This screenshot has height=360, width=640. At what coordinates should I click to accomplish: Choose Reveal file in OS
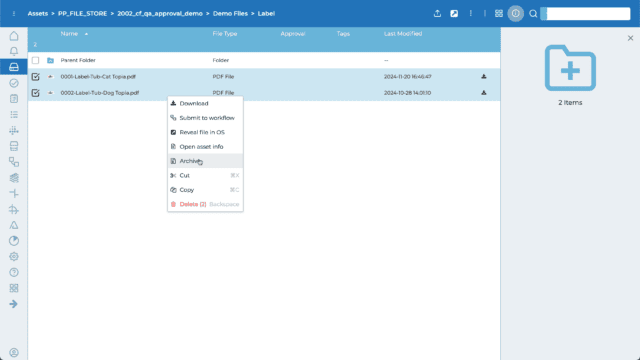point(205,132)
